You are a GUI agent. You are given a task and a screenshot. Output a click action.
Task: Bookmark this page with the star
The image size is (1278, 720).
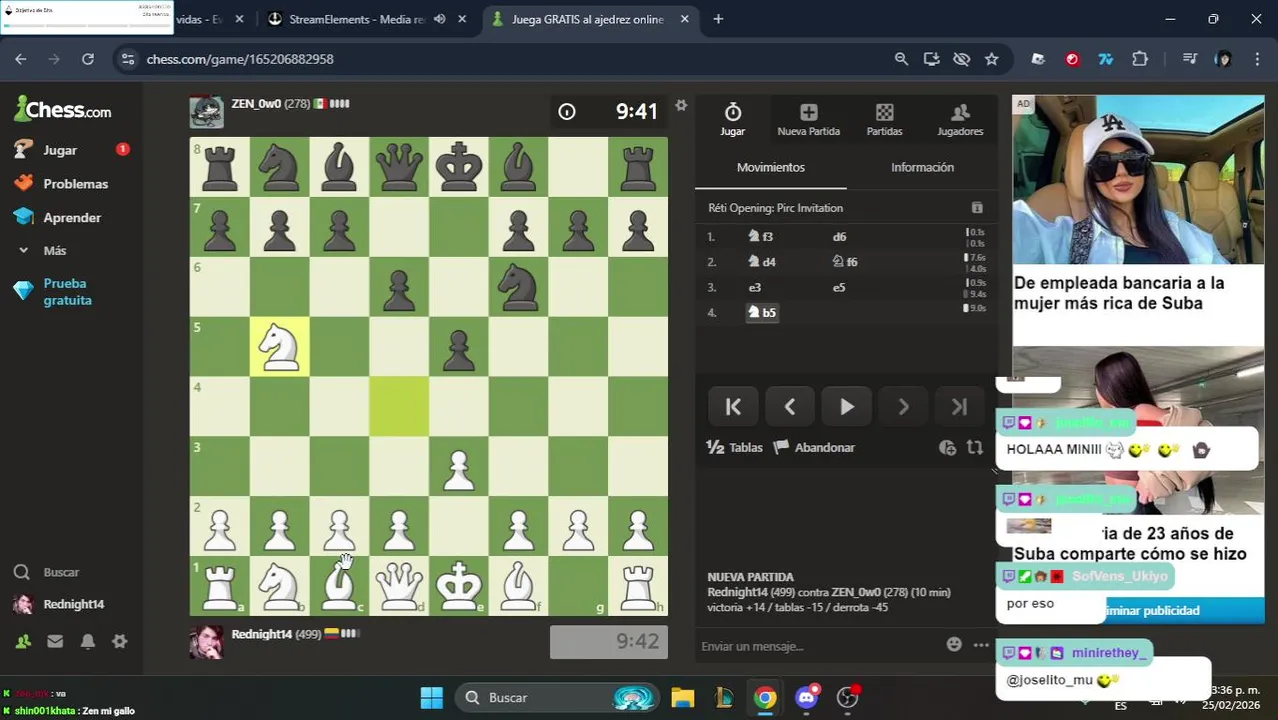[x=991, y=59]
